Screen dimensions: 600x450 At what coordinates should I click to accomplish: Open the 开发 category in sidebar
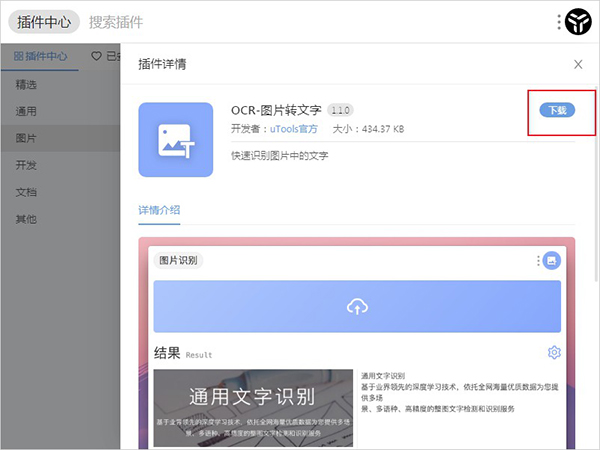pos(27,165)
